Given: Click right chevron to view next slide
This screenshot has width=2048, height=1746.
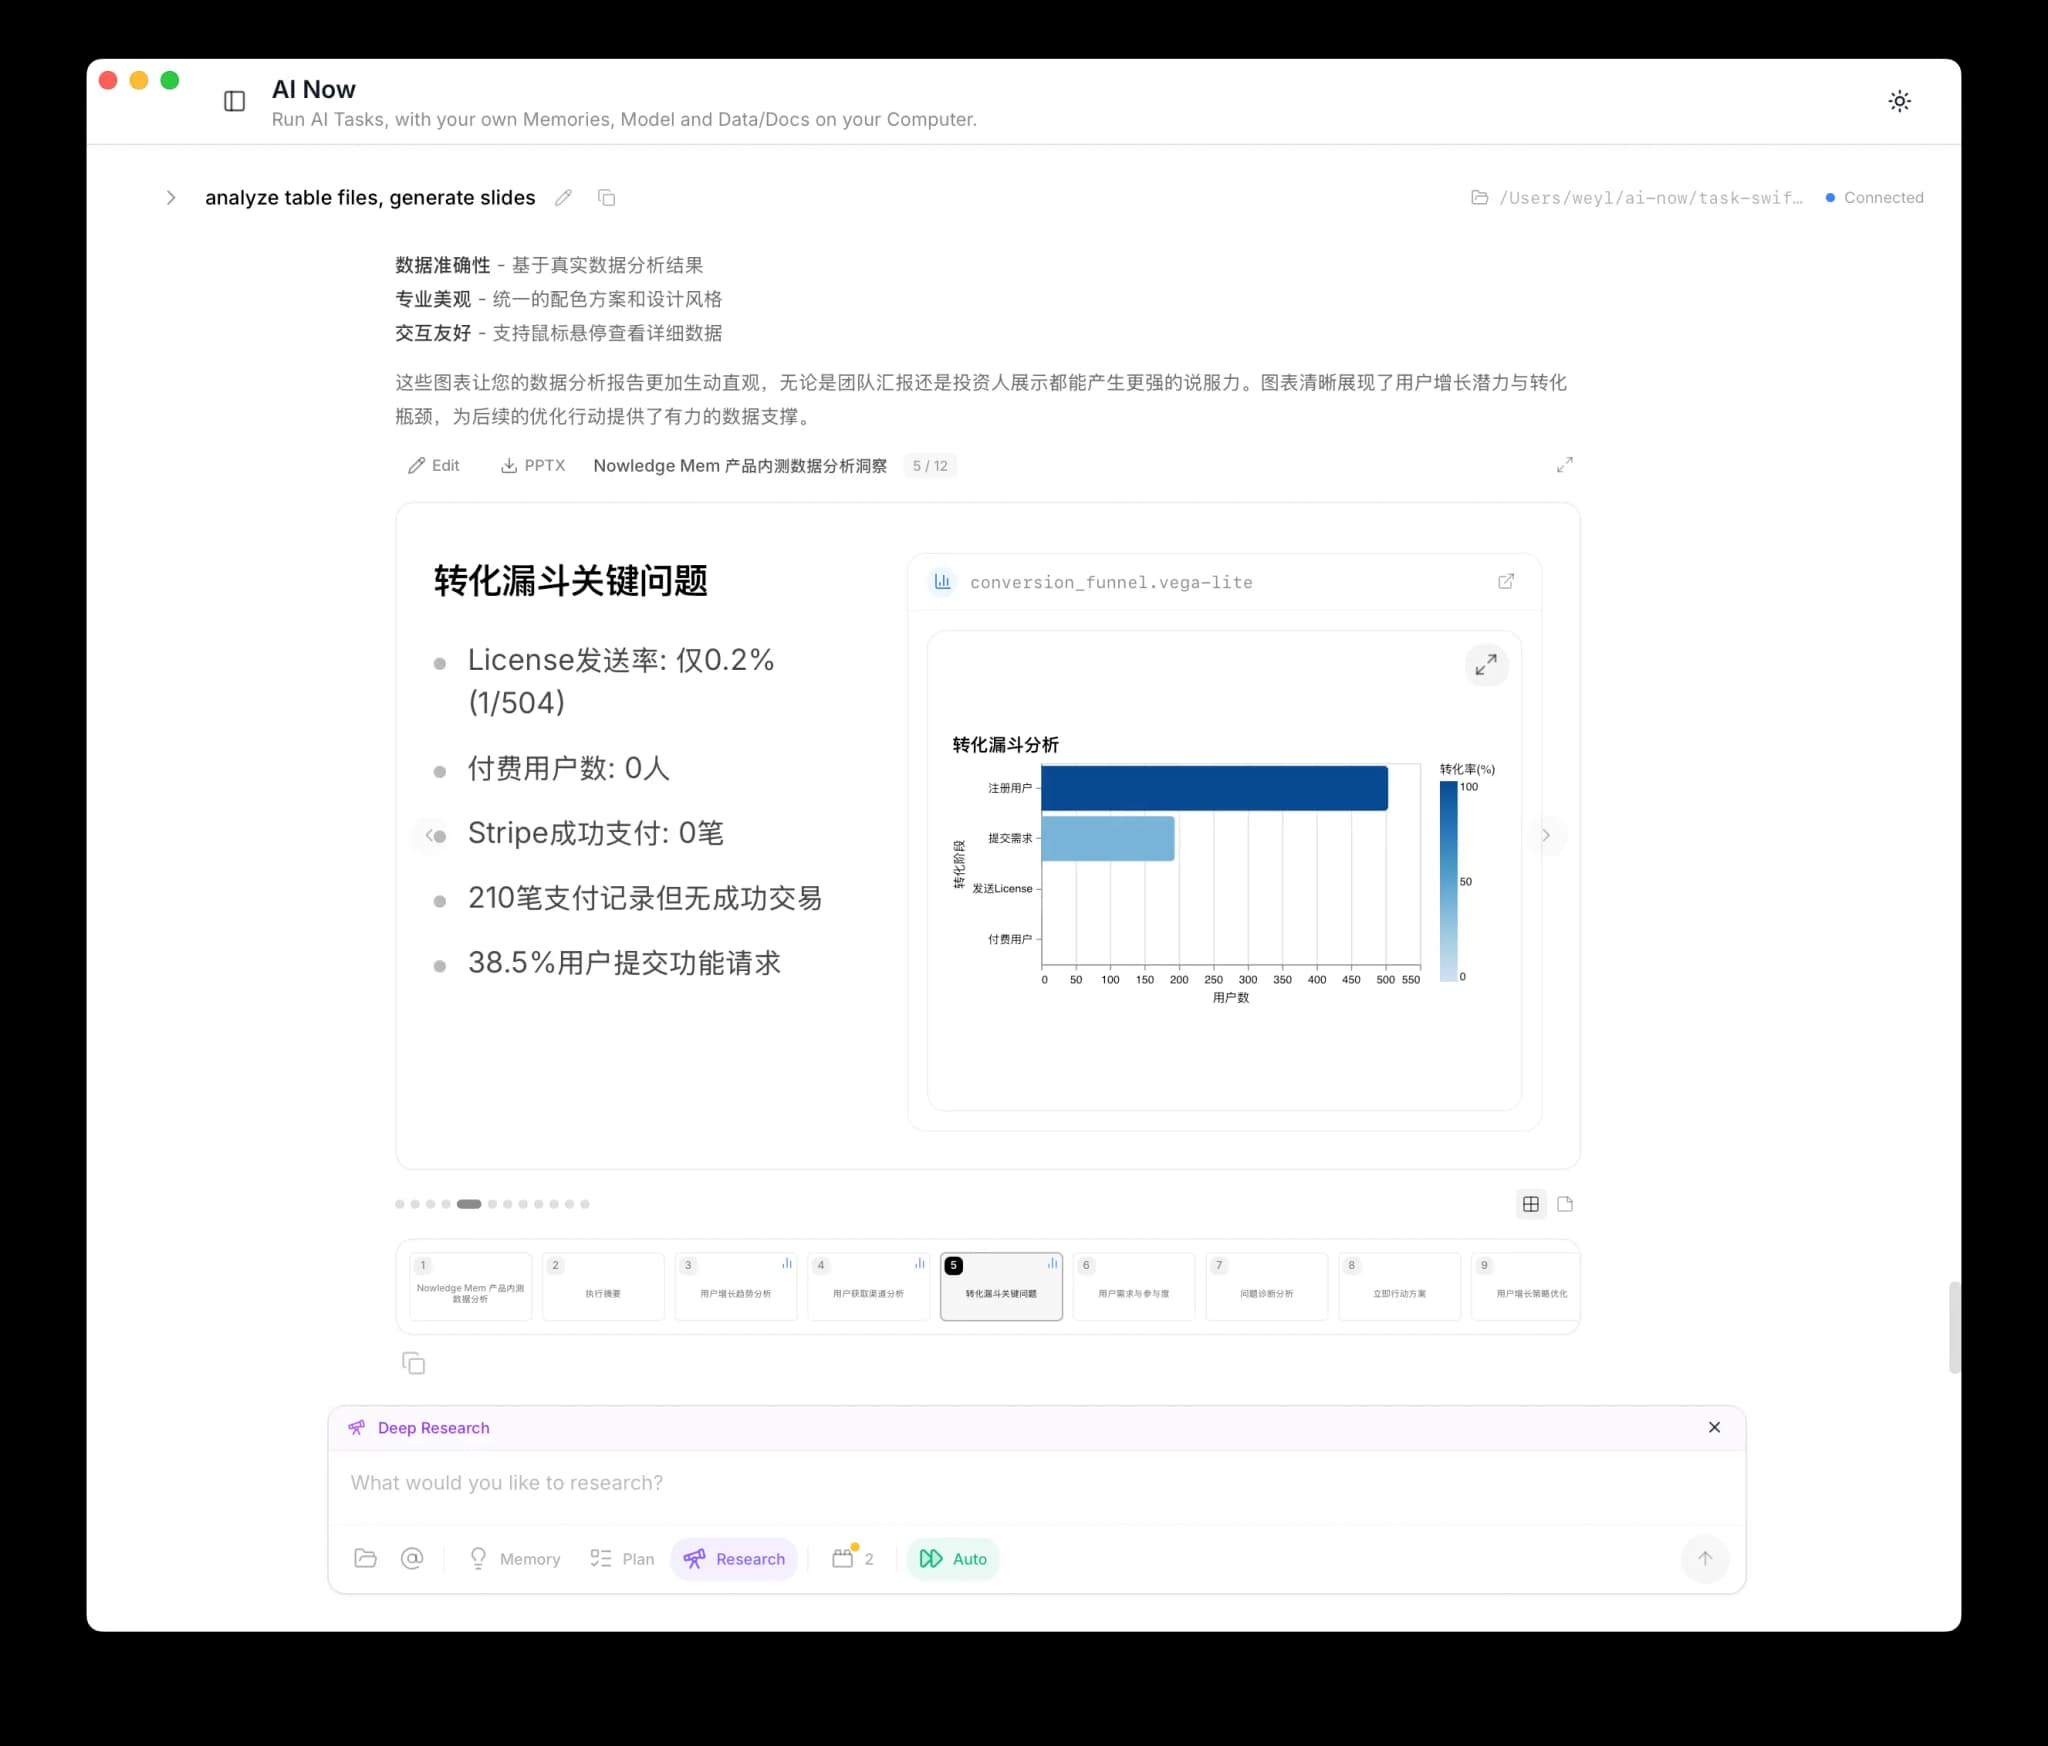Looking at the screenshot, I should [x=1545, y=835].
